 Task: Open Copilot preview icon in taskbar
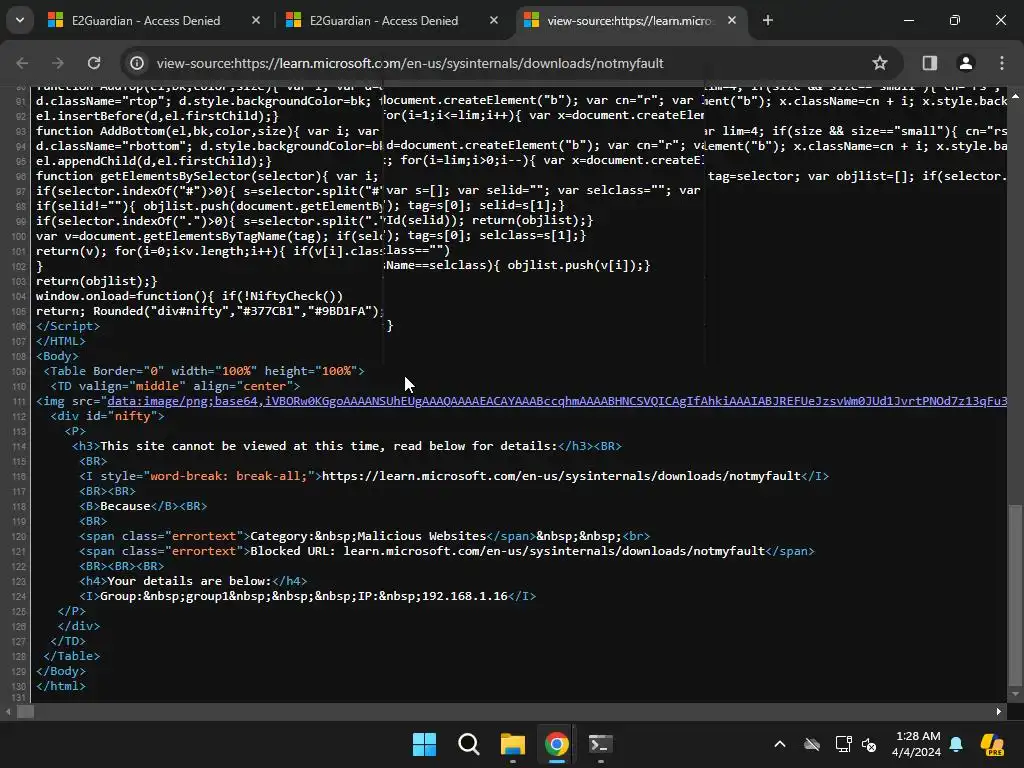point(993,744)
